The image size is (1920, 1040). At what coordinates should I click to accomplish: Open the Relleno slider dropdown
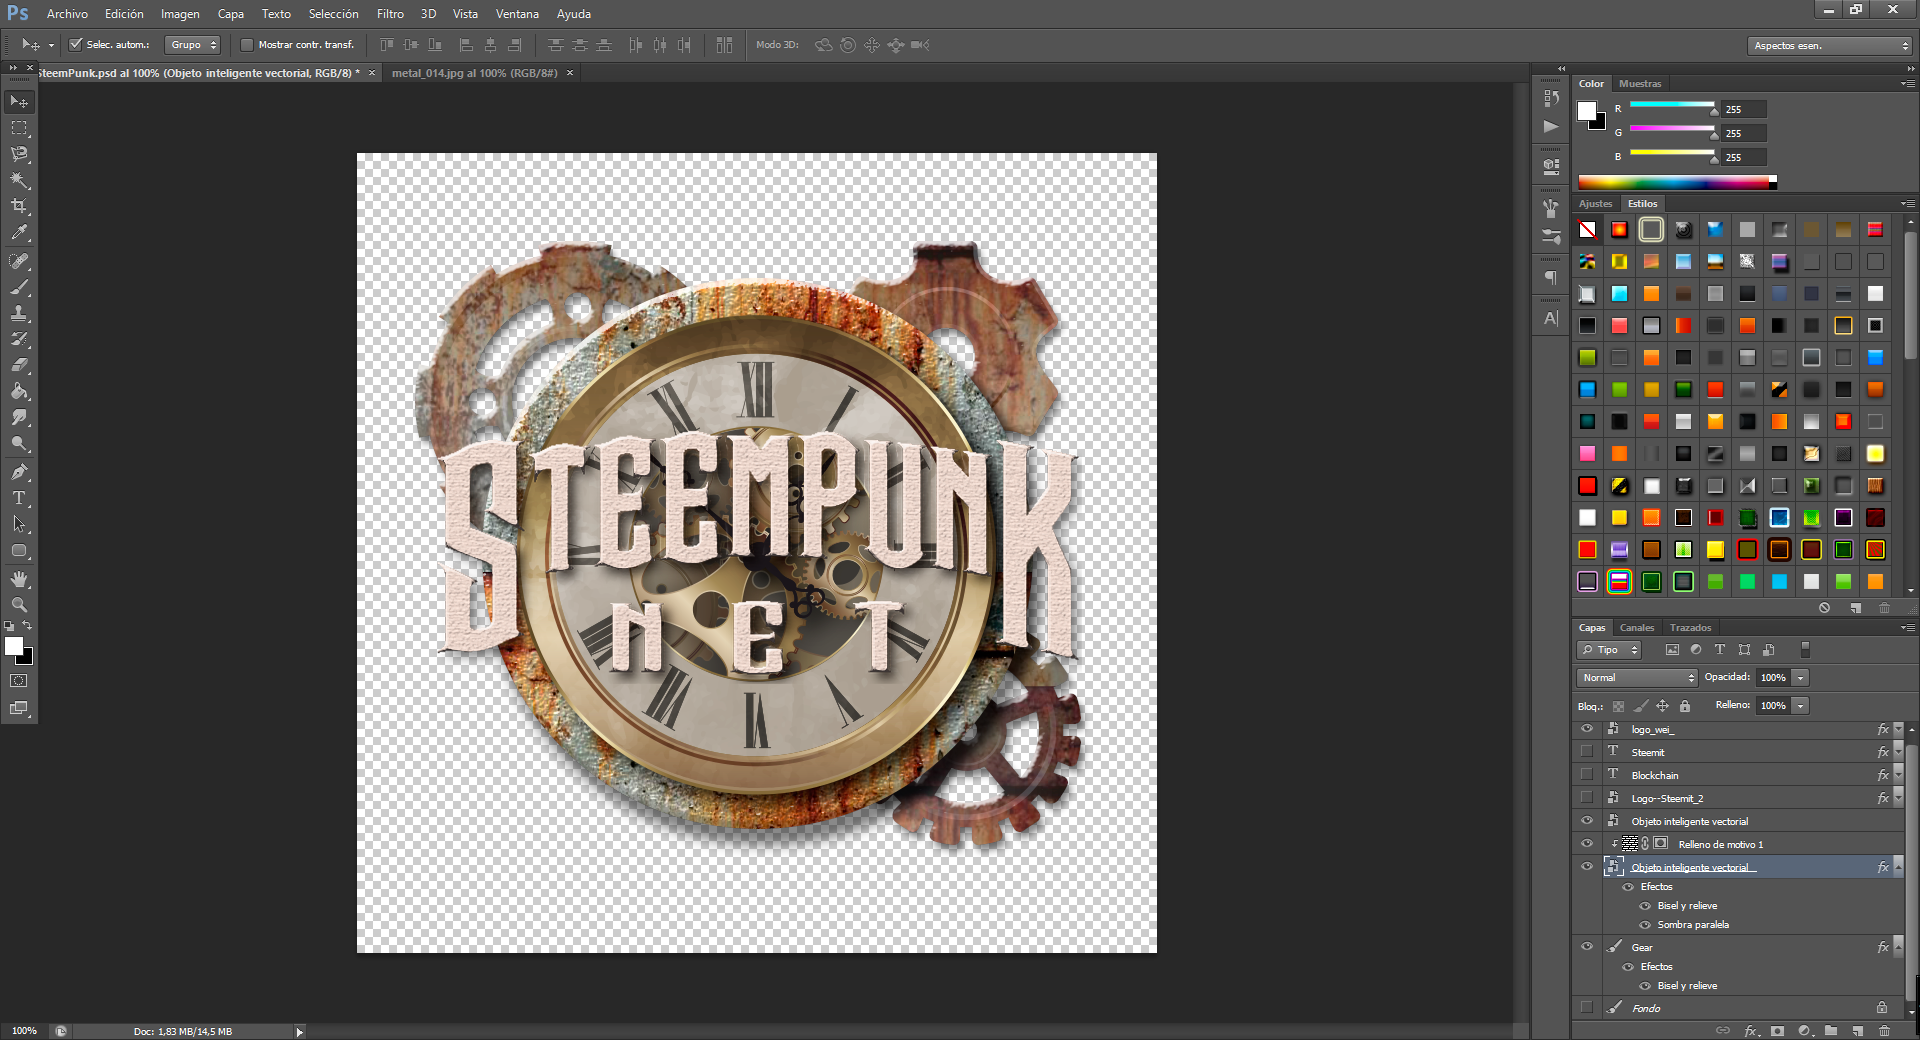point(1800,706)
